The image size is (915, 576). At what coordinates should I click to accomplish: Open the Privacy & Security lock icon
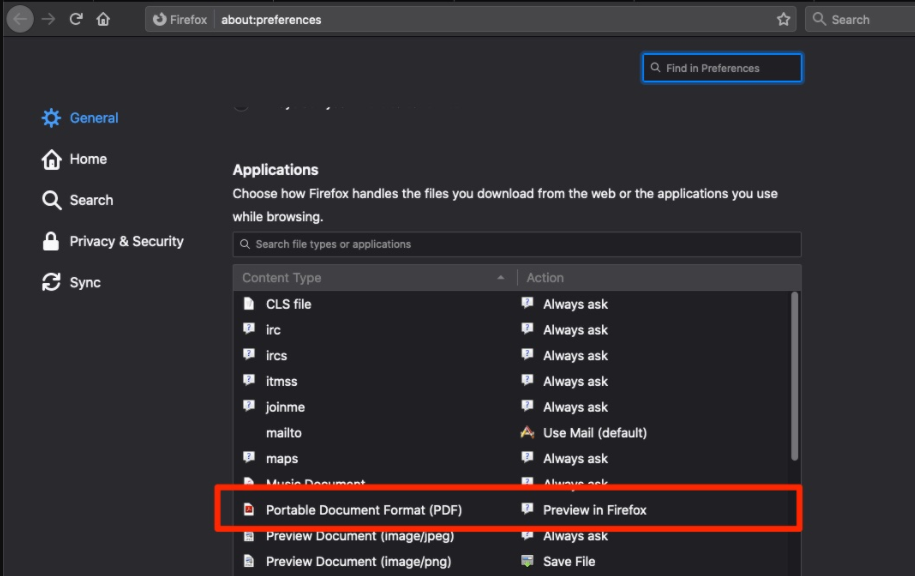point(51,241)
